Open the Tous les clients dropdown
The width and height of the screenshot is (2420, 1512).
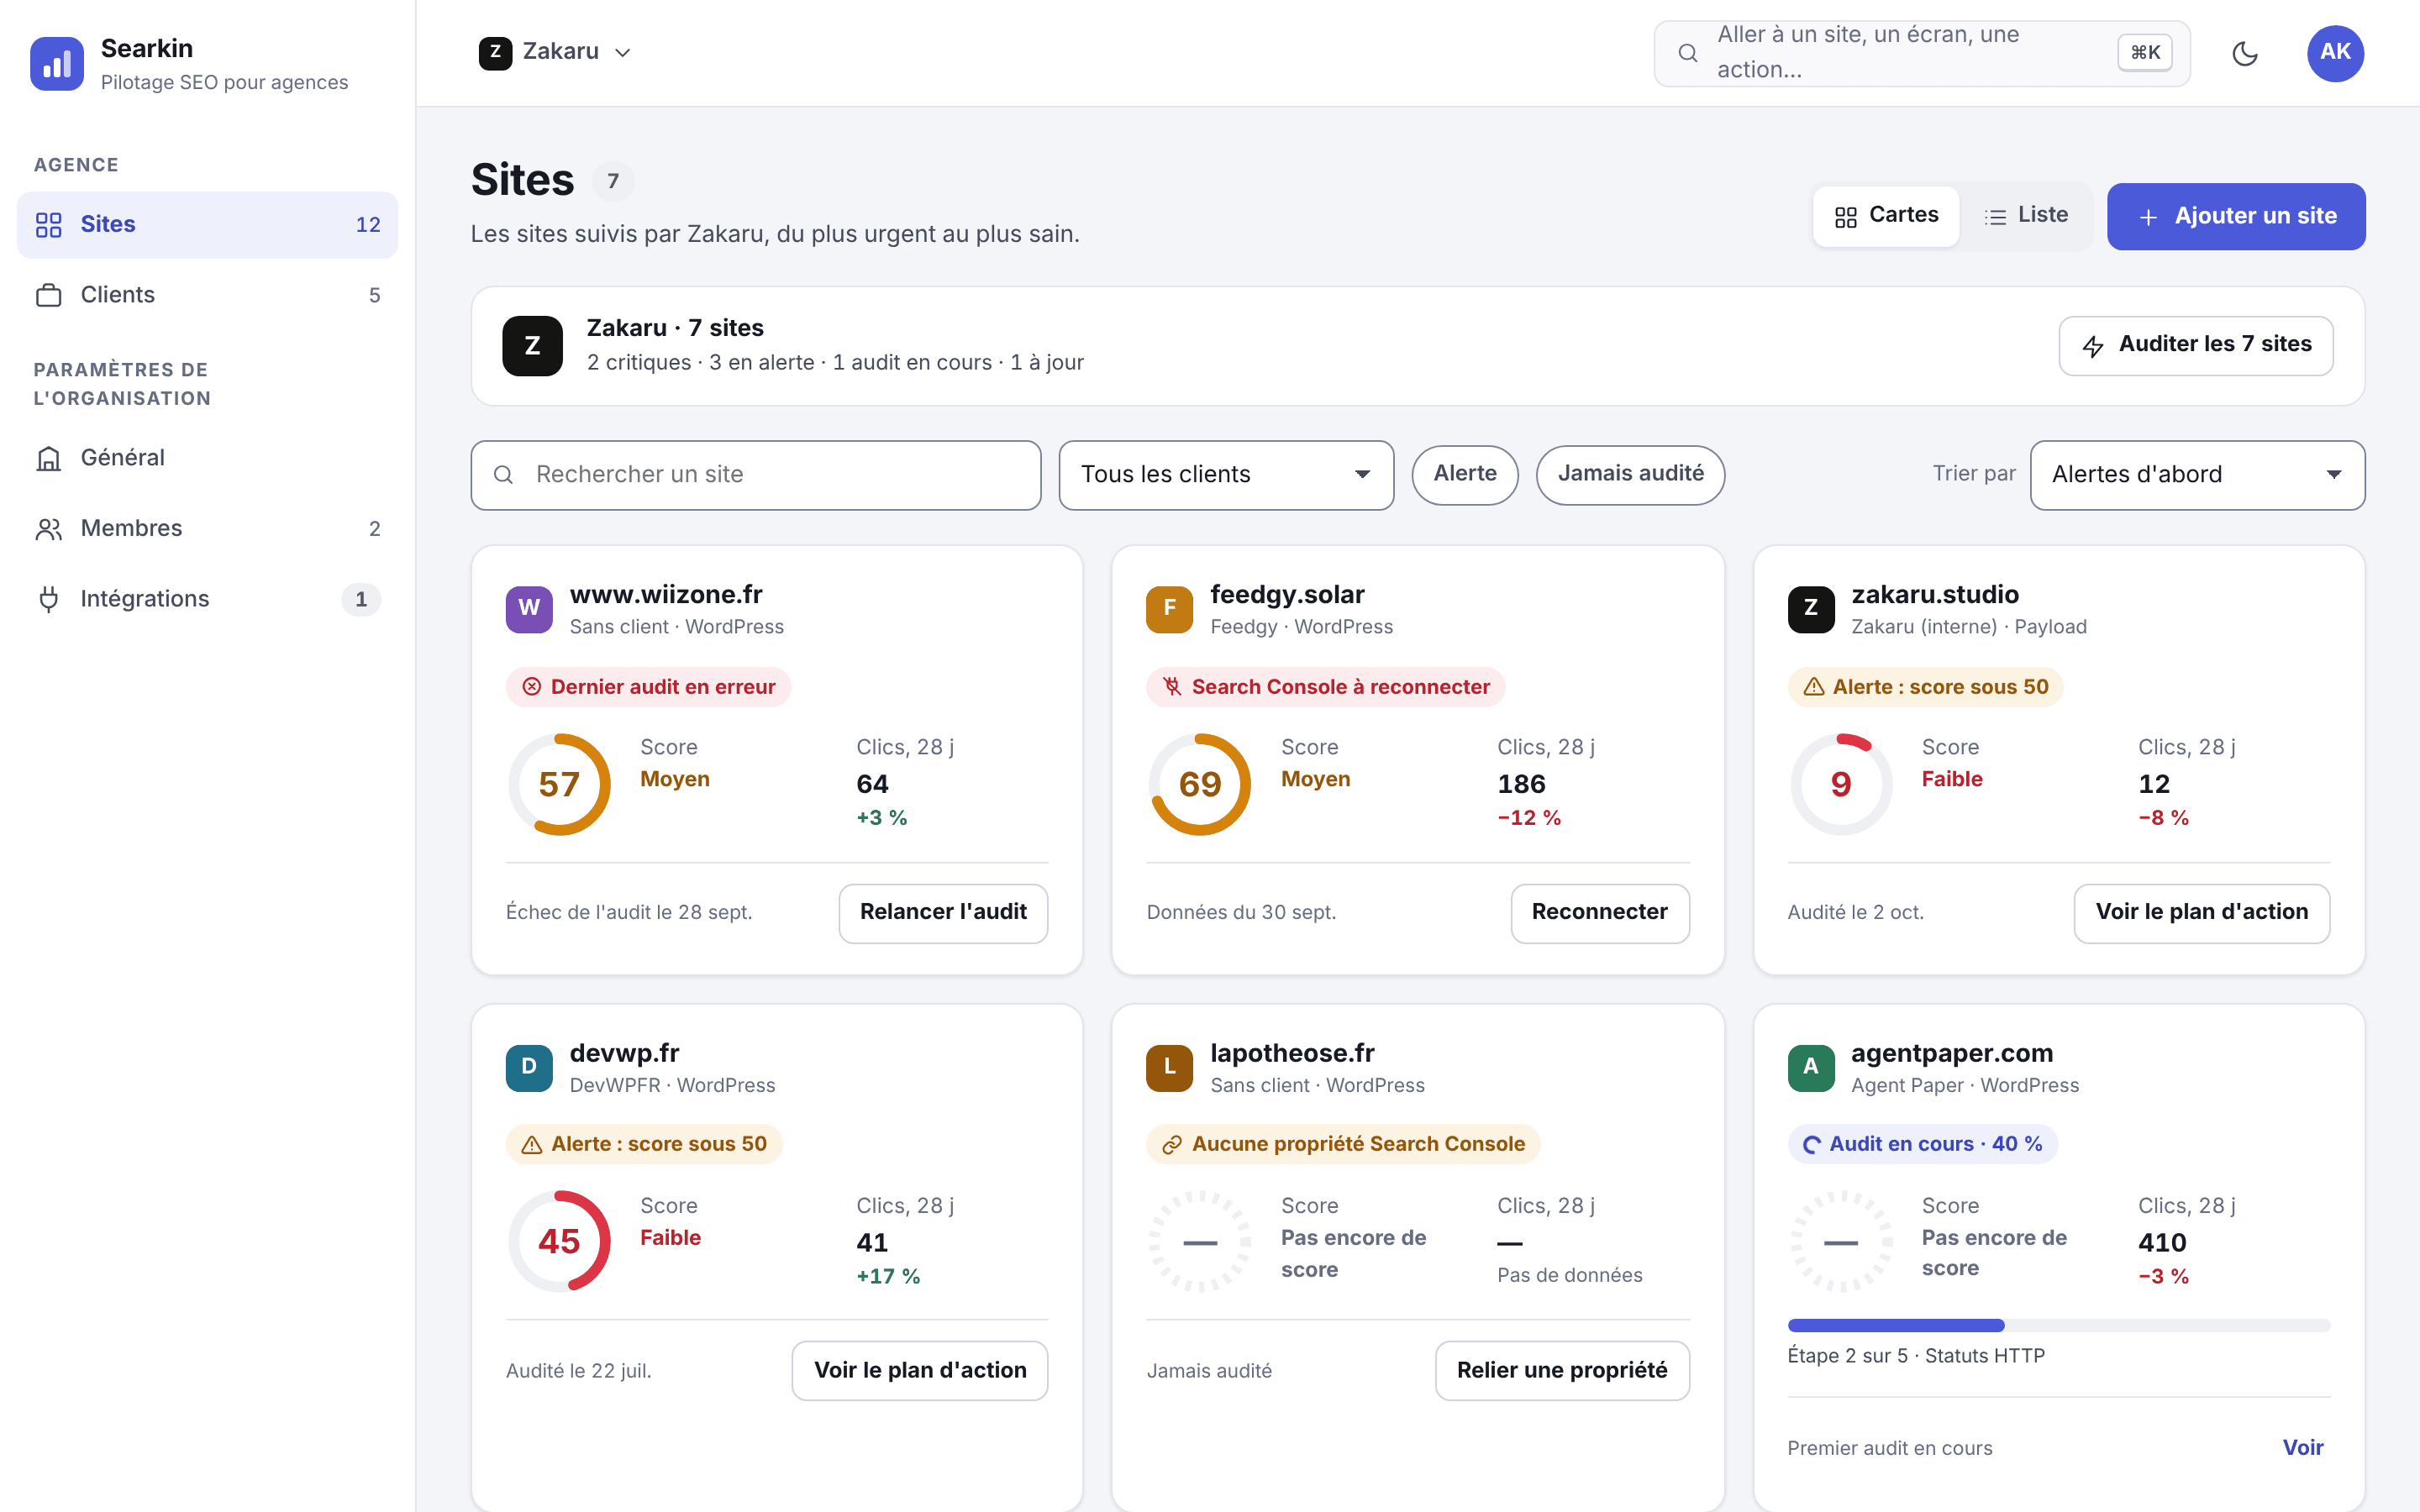[1226, 475]
